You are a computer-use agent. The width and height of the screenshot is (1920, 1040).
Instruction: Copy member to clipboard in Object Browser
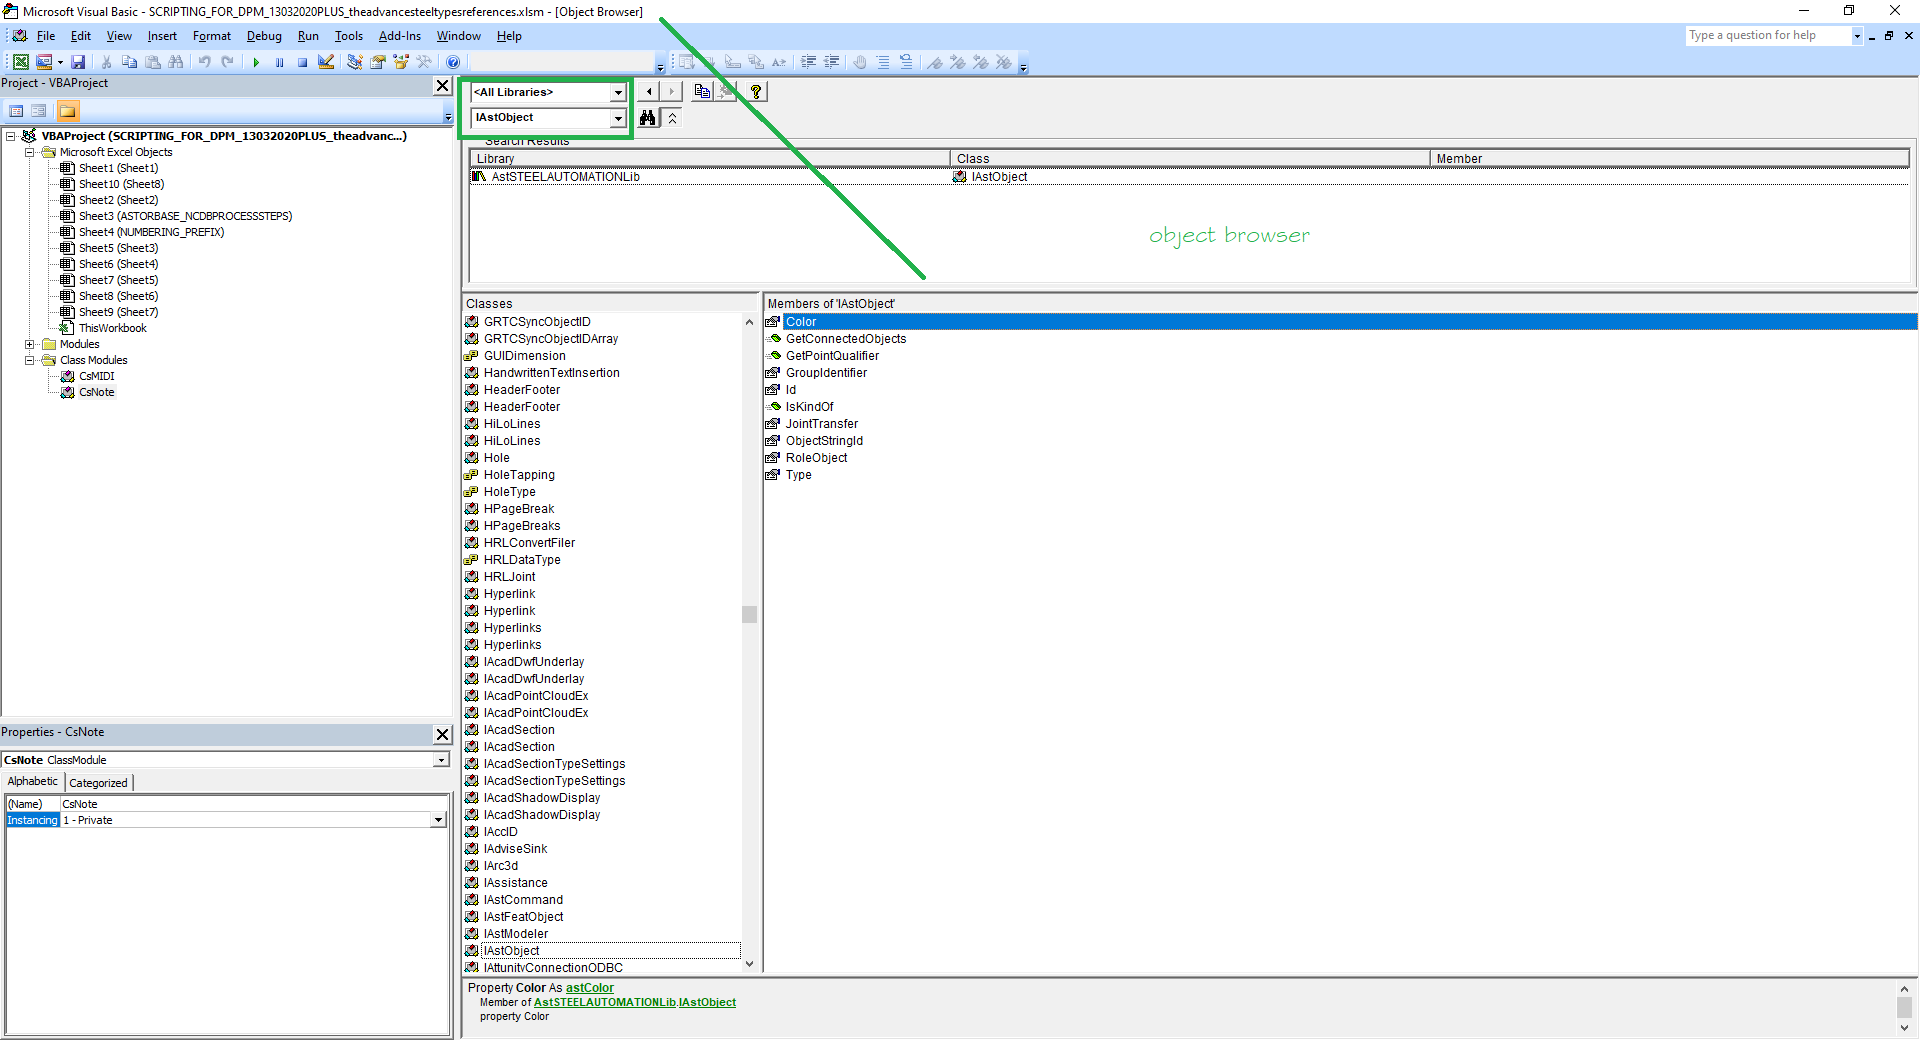(701, 91)
